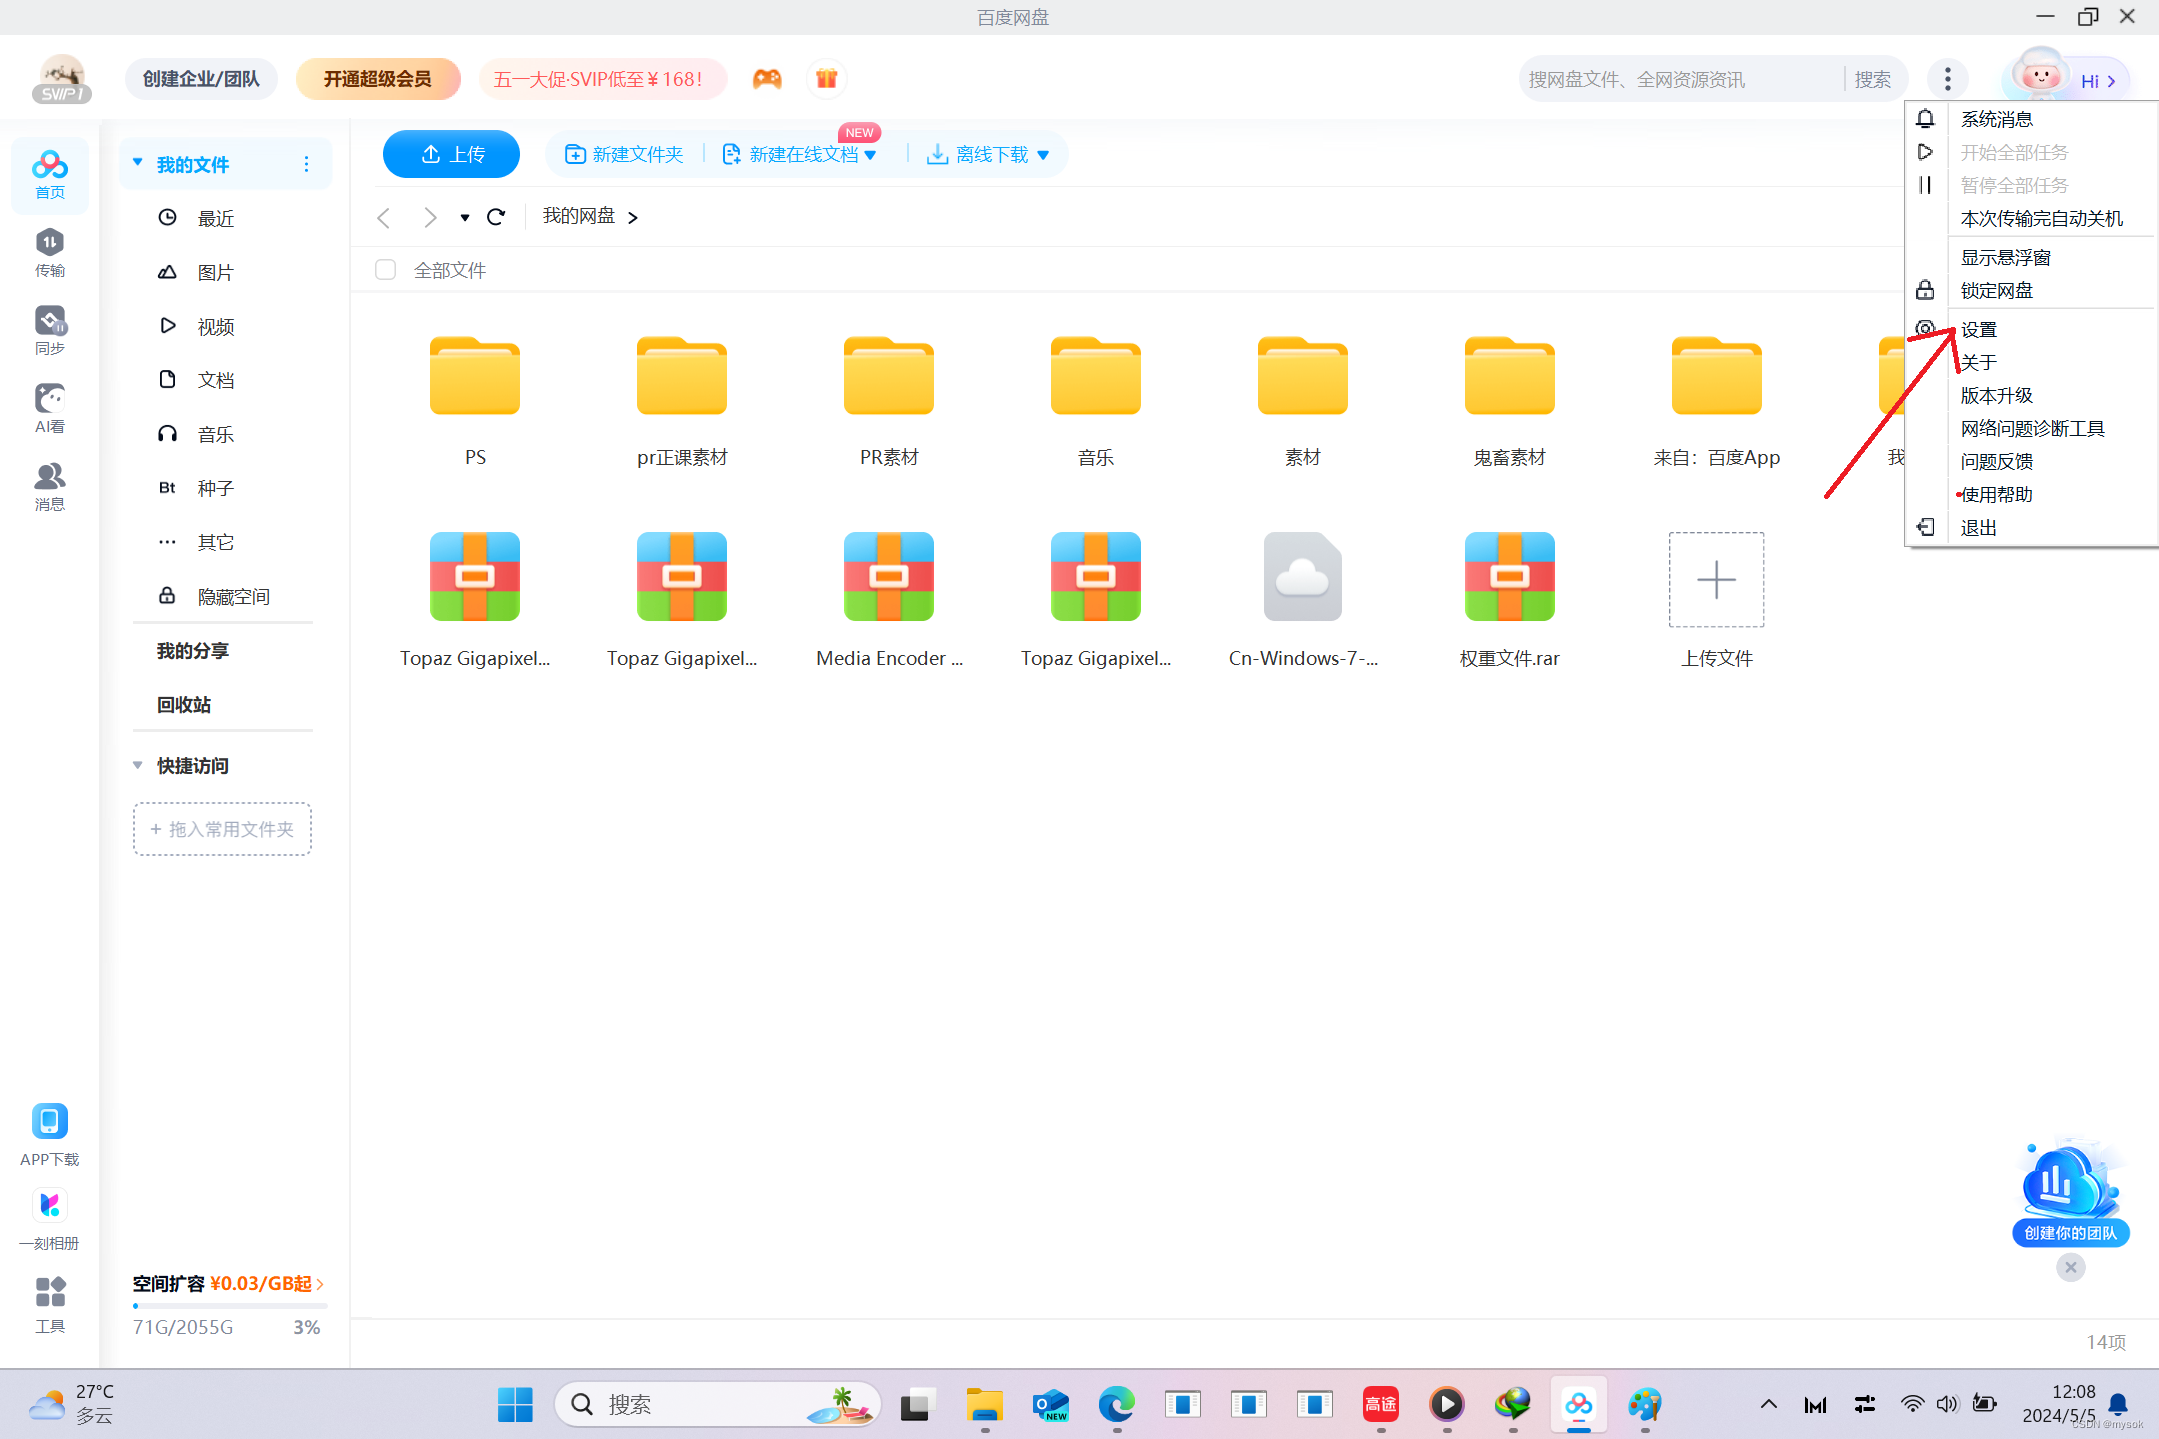
Task: Open the 五一大促 SVIP promotion banner
Action: [603, 79]
